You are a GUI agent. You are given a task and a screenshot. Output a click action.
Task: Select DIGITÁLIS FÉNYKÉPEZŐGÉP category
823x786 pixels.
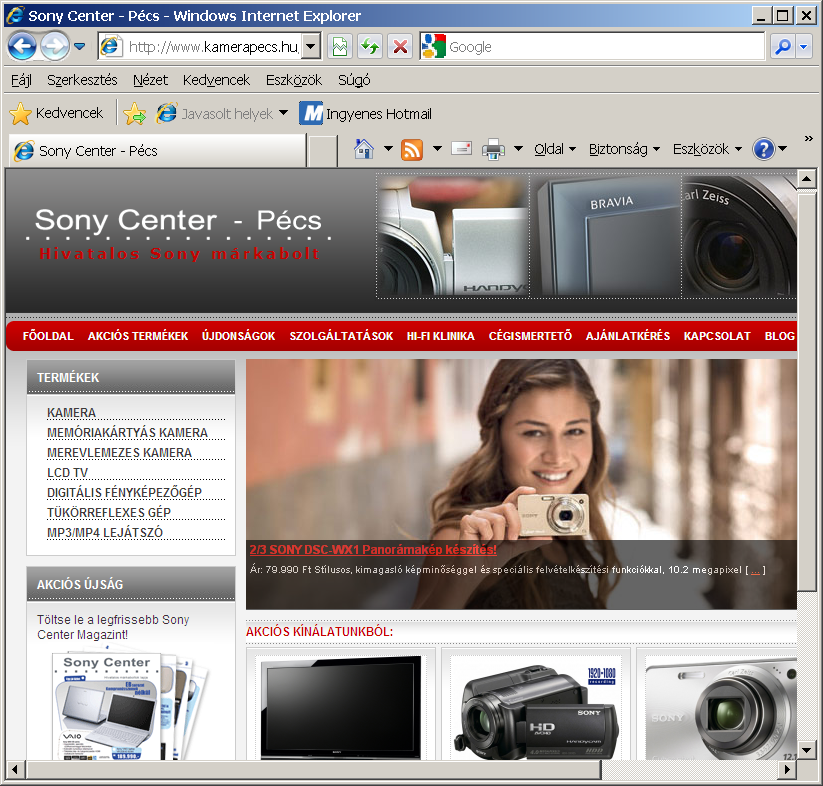124,493
